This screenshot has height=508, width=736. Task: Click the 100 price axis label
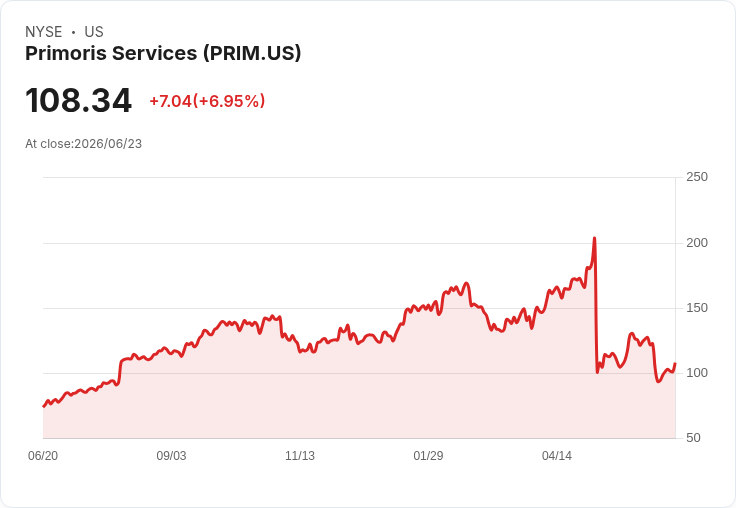pyautogui.click(x=697, y=373)
